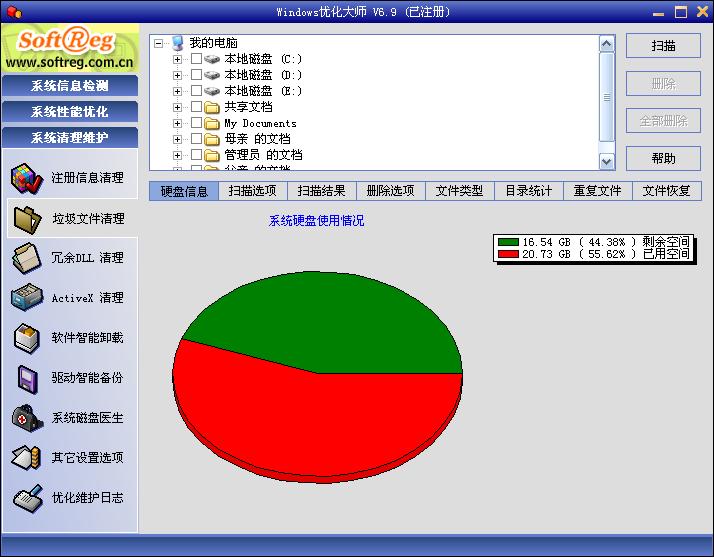Switch to the 扫描选项 tab
Screen dimensions: 714x557
tap(253, 191)
